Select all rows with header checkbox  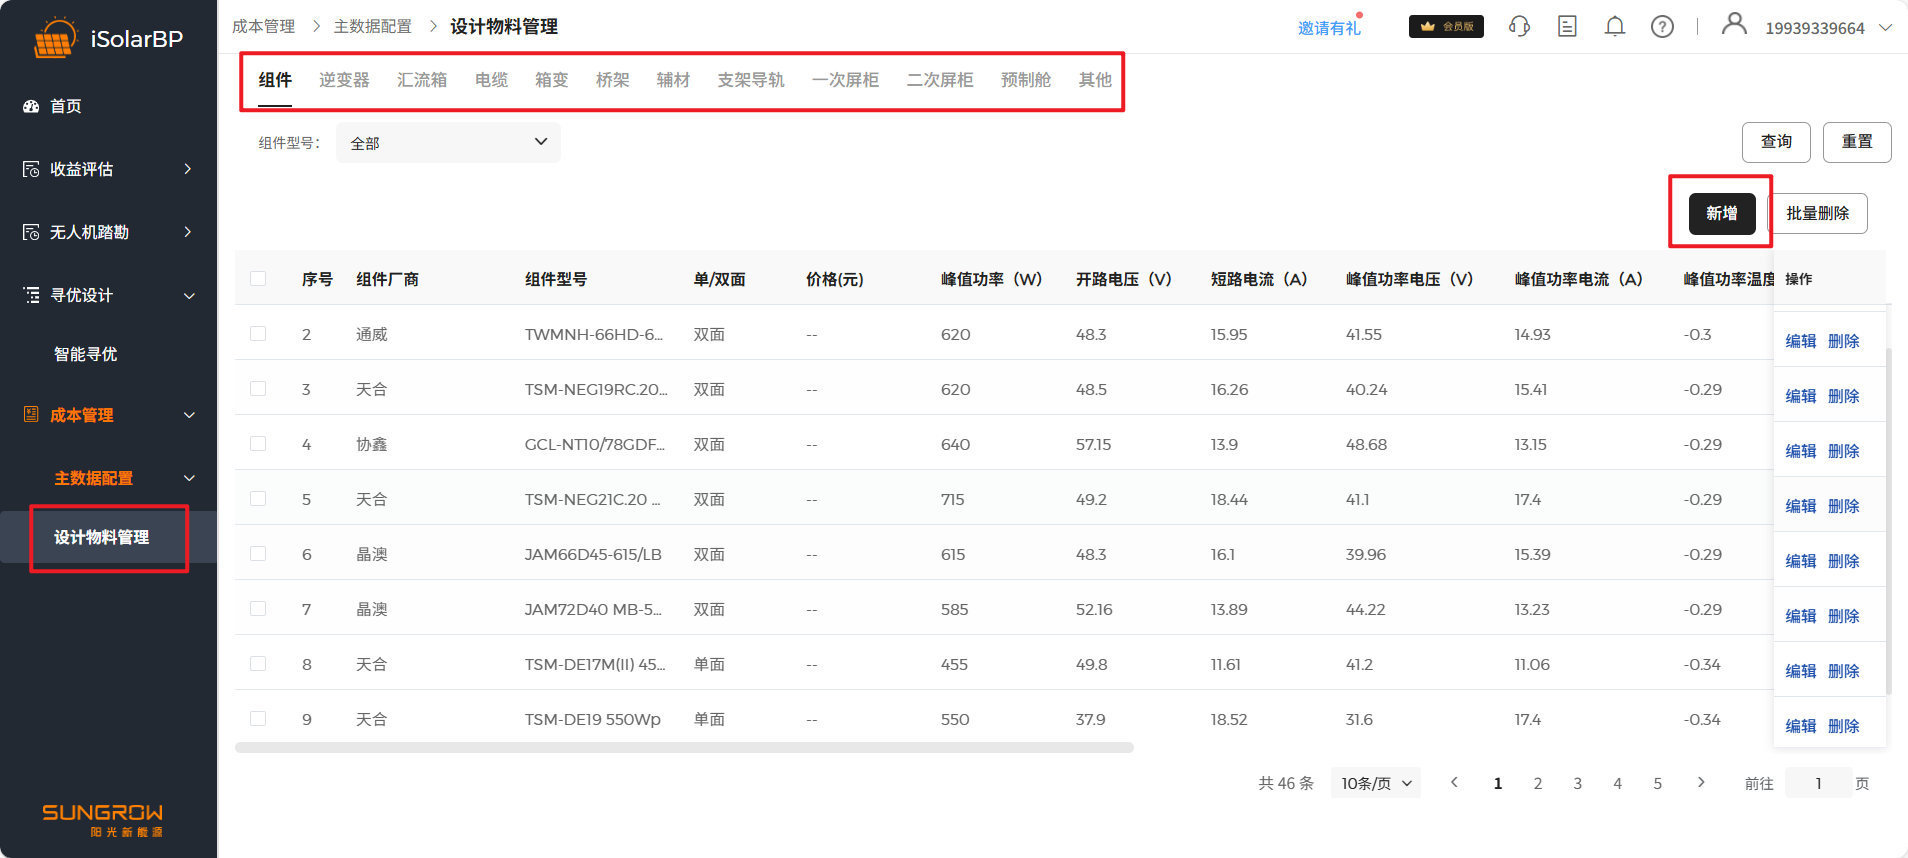point(258,279)
